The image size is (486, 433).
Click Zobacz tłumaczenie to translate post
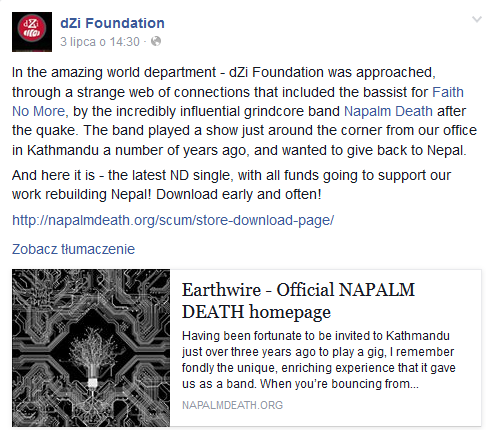73,249
